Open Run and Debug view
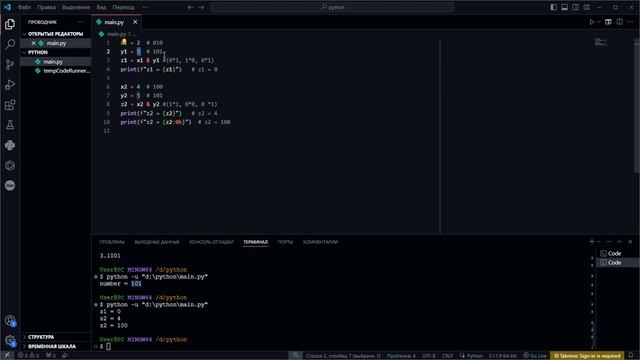Image resolution: width=640 pixels, height=360 pixels. [10, 84]
